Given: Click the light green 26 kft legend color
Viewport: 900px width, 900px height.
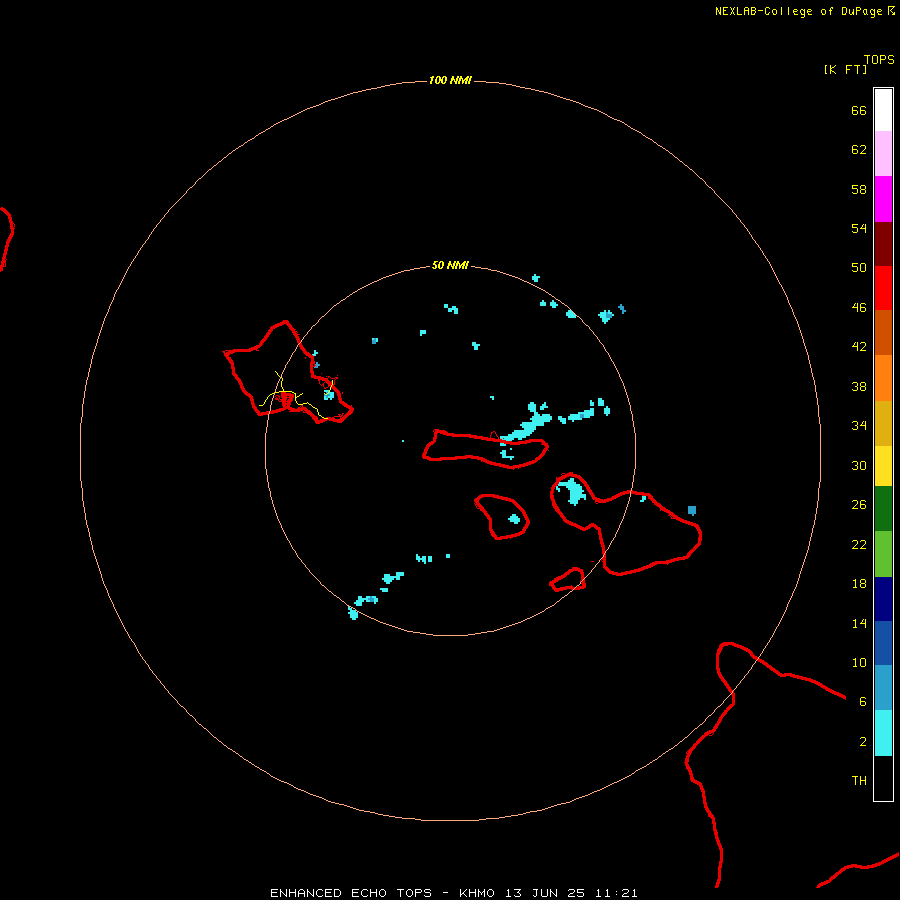Looking at the screenshot, I should click(x=883, y=553).
